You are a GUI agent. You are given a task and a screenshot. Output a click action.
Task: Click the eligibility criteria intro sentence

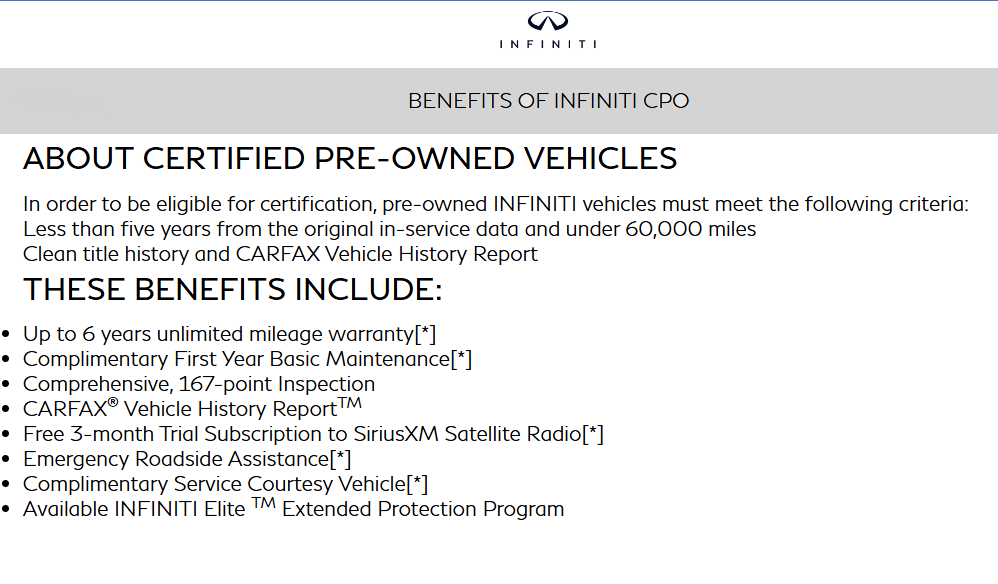pyautogui.click(x=496, y=204)
